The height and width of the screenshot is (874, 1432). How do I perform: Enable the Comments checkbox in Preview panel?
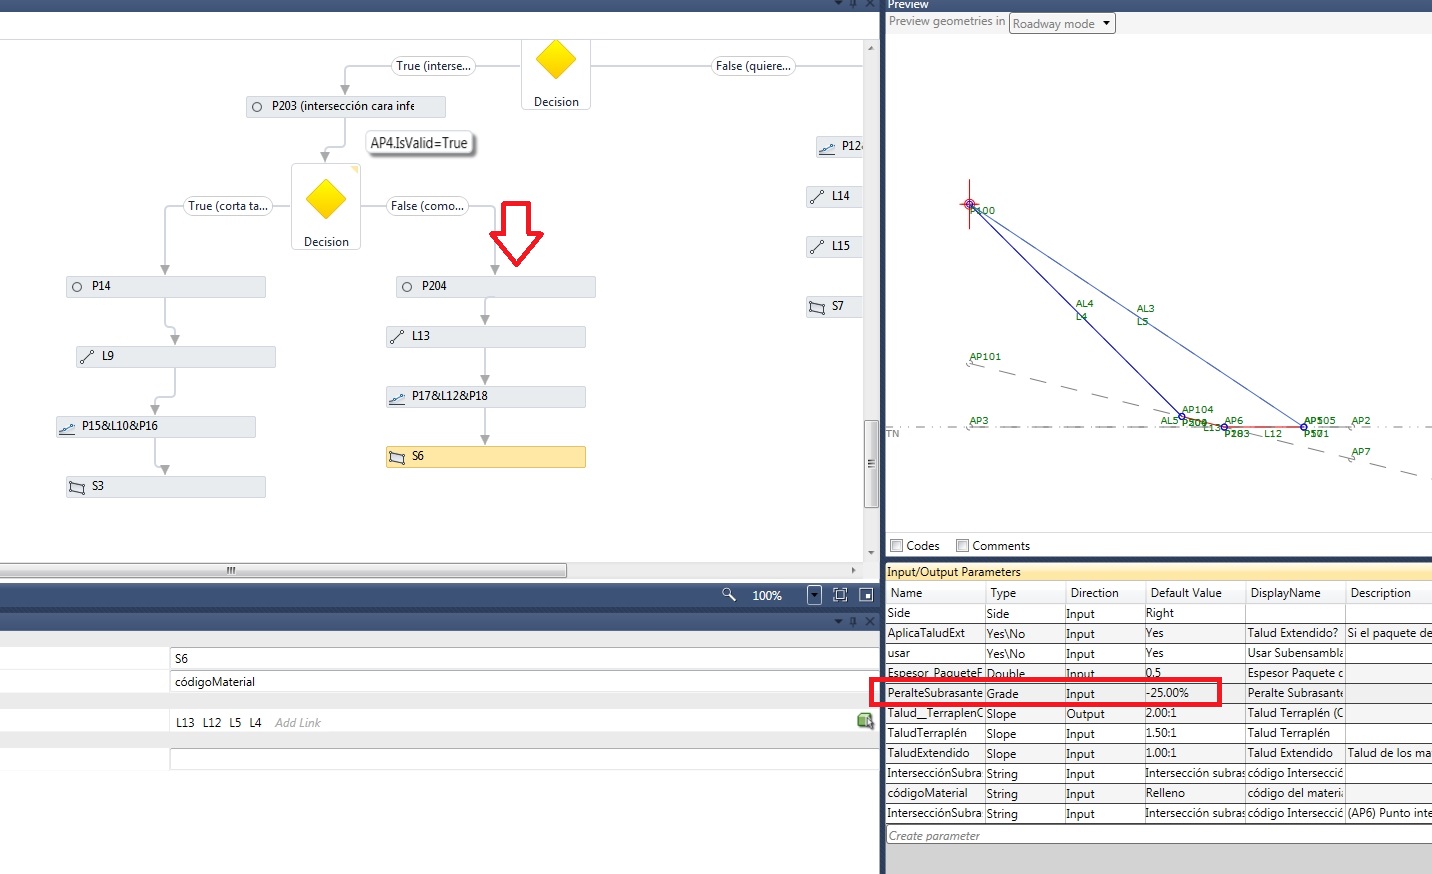click(962, 545)
